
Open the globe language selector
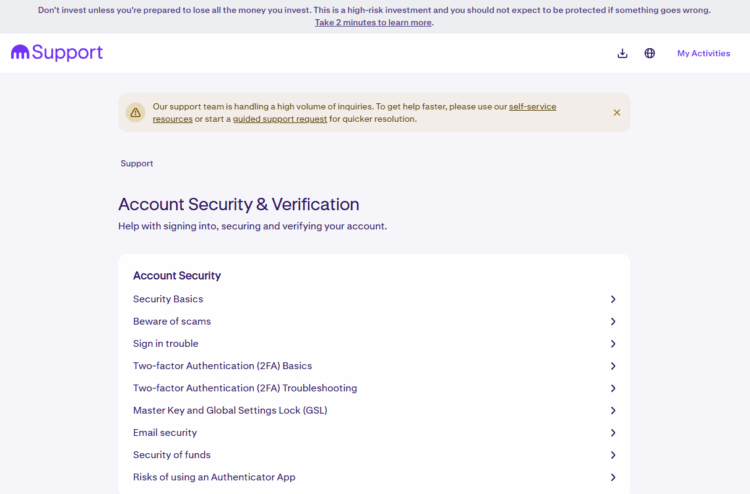(x=650, y=53)
